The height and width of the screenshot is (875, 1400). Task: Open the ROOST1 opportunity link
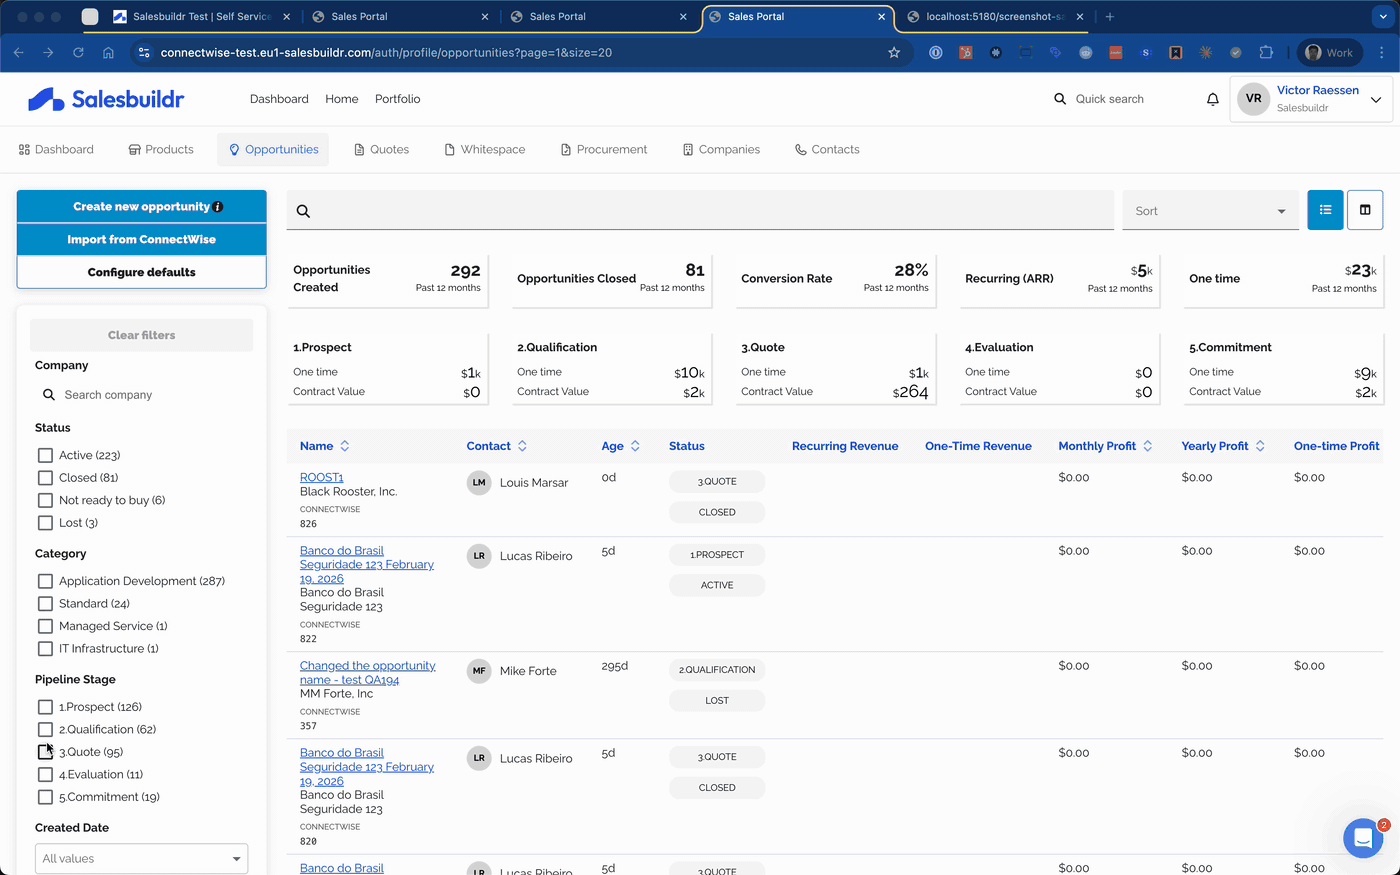322,477
